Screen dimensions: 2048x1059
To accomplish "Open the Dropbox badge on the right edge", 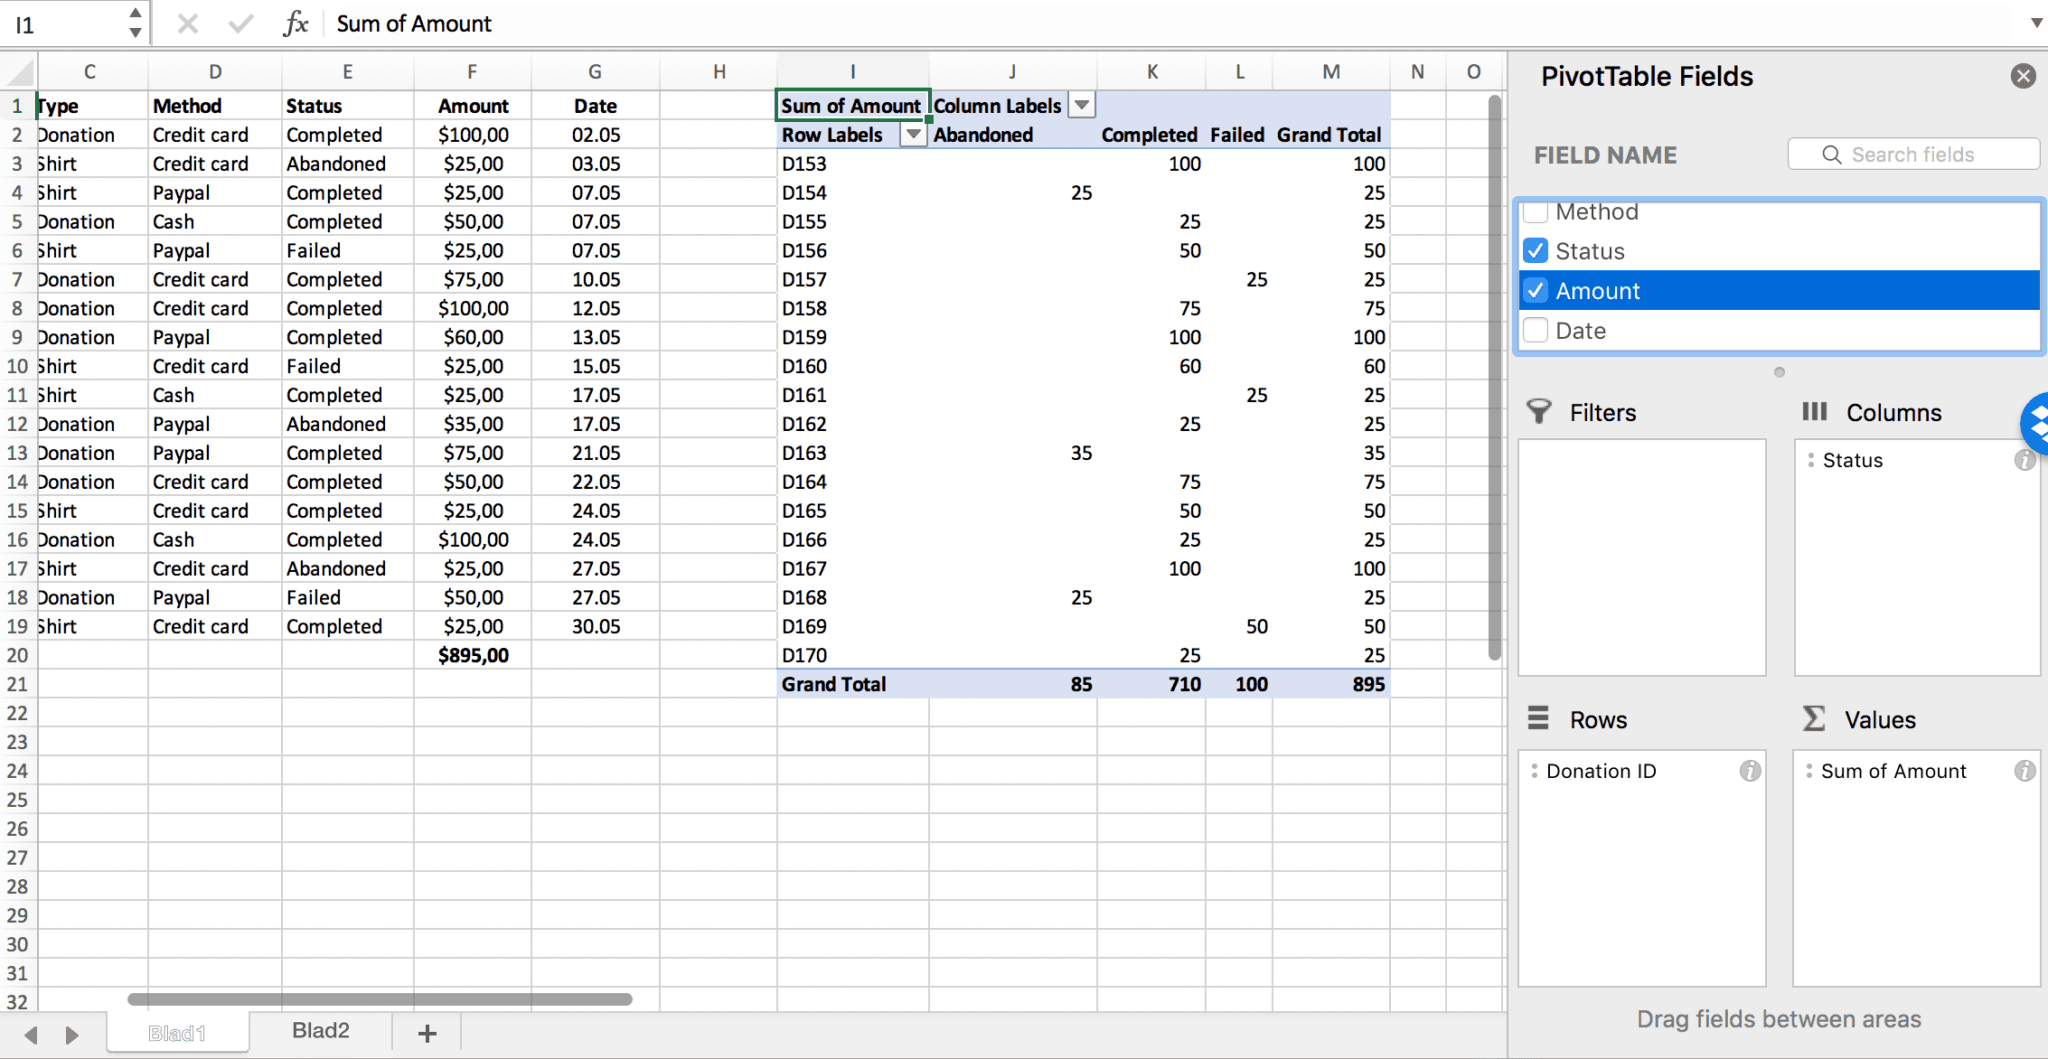I will (x=2038, y=423).
